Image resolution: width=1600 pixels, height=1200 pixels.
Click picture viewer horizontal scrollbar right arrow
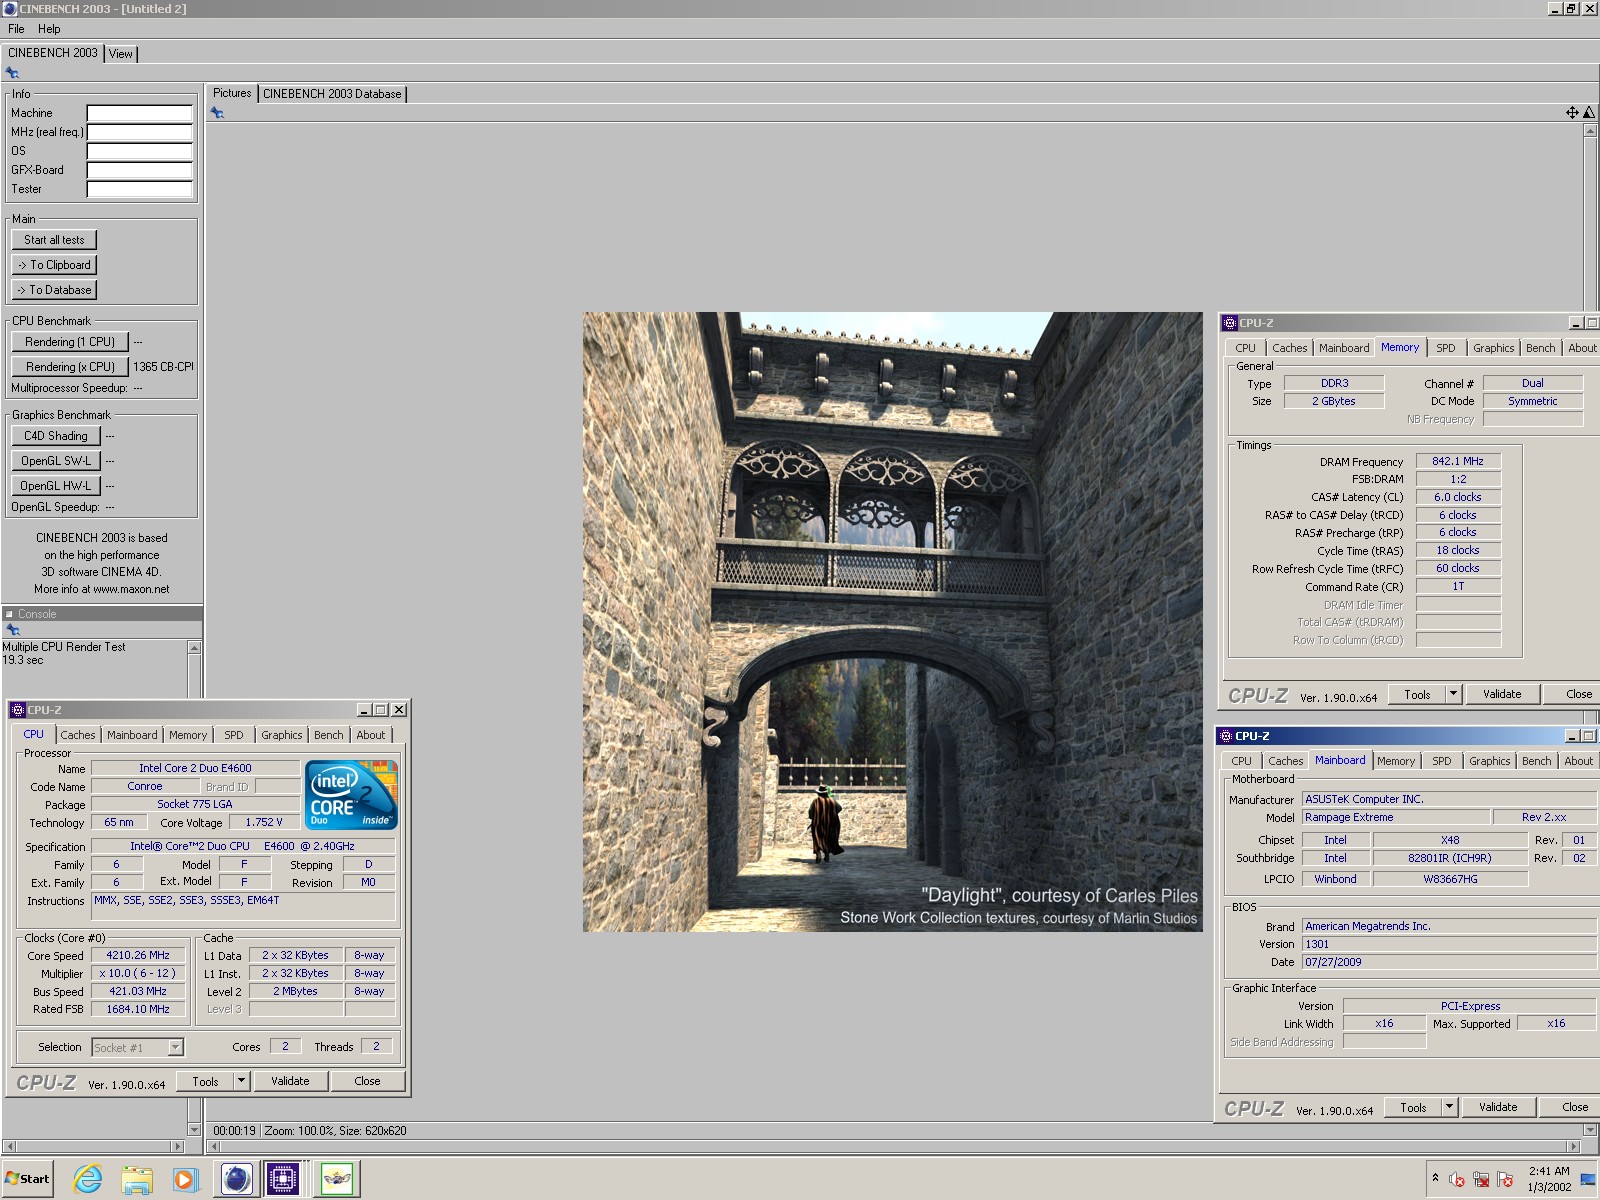(1574, 1147)
